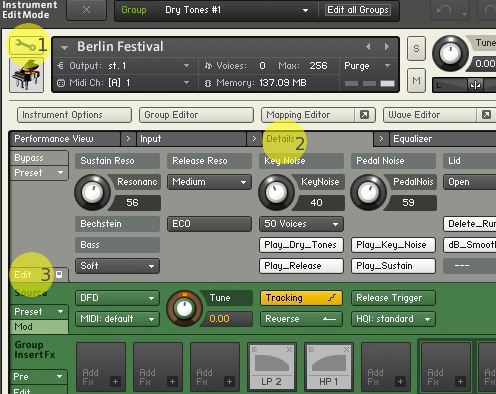This screenshot has height=394, width=496.
Task: Bypass the LP 2 effect with B icon
Action: (x=255, y=349)
